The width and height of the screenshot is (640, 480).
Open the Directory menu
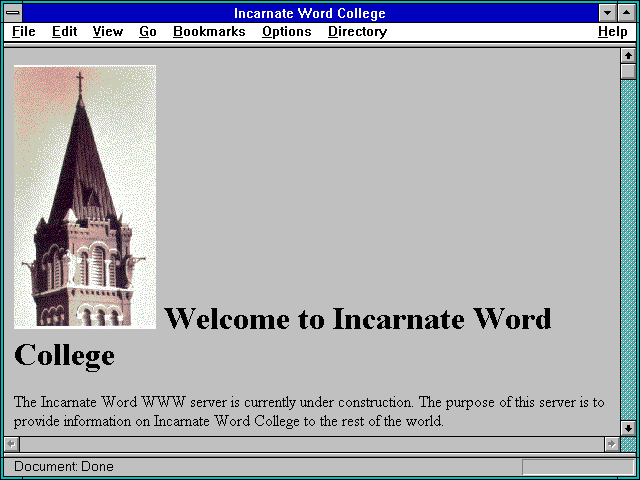[x=357, y=32]
